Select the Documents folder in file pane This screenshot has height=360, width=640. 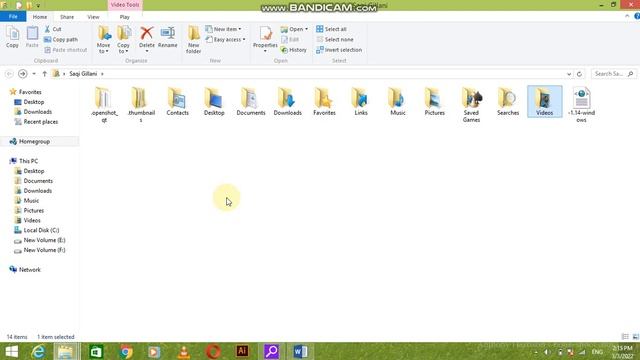tap(251, 102)
